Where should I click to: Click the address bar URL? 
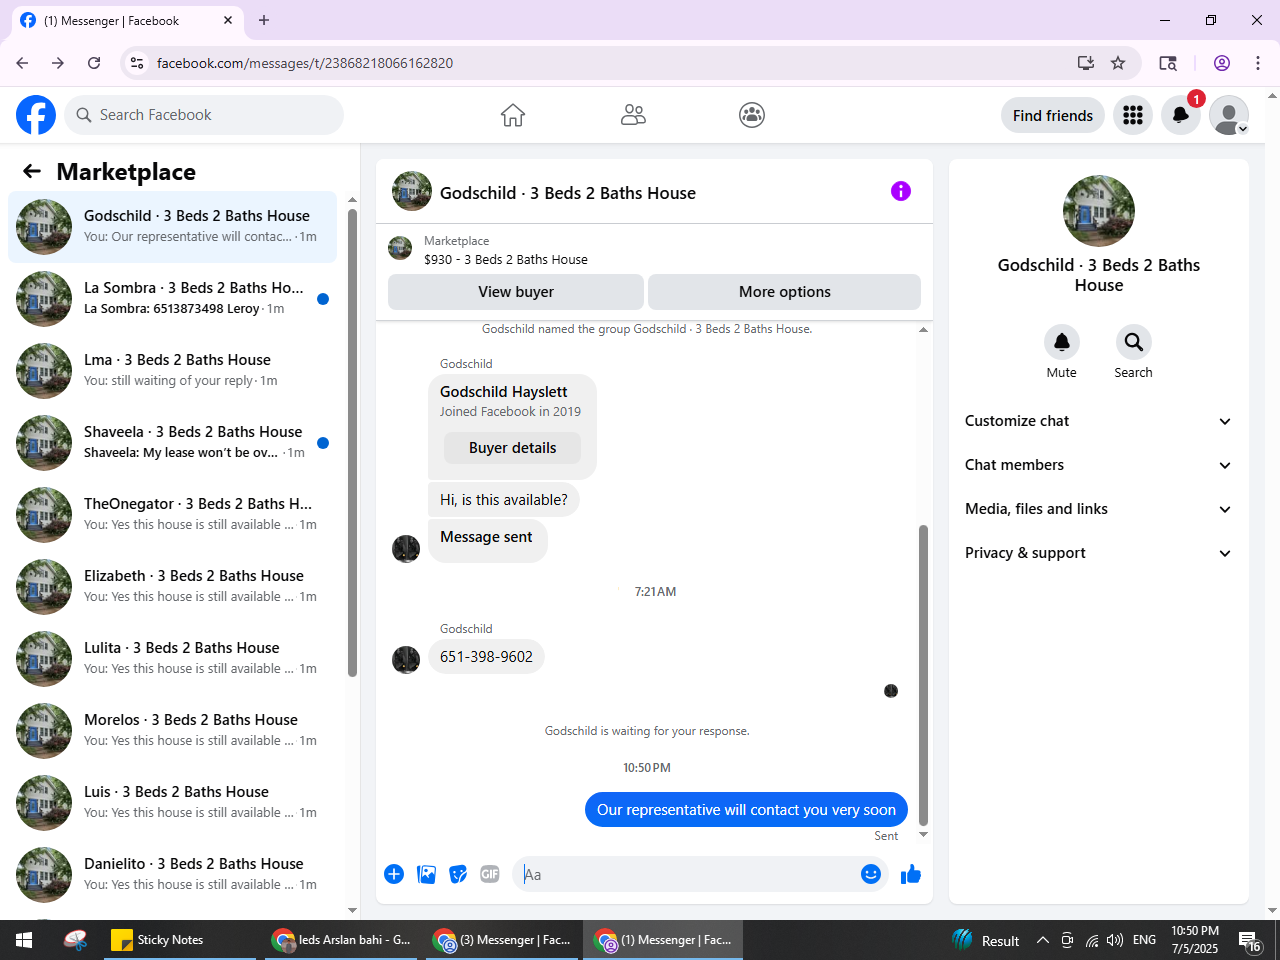tap(305, 63)
